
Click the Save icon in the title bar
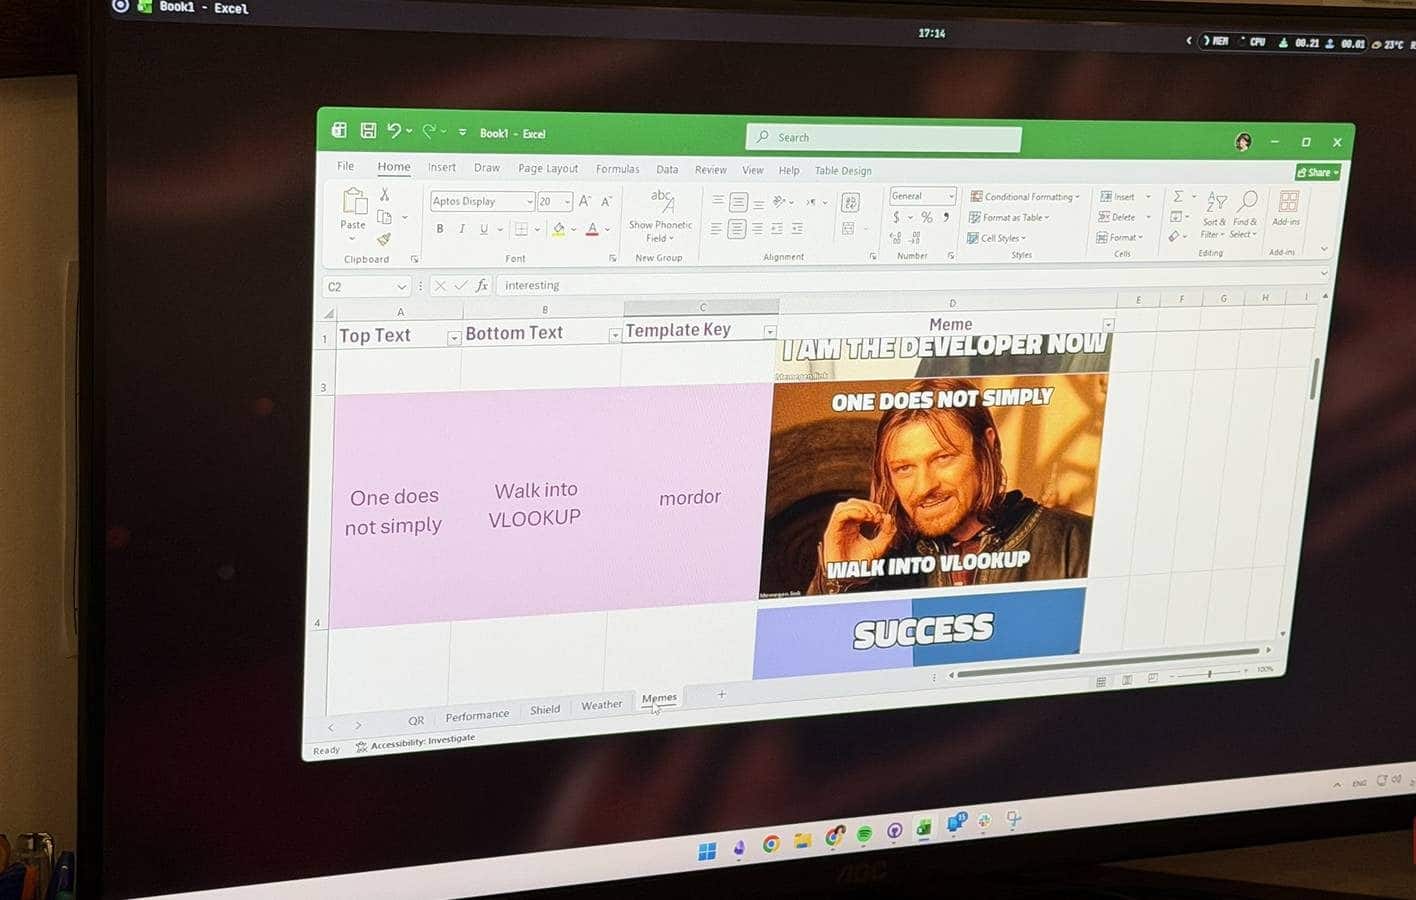coord(368,130)
